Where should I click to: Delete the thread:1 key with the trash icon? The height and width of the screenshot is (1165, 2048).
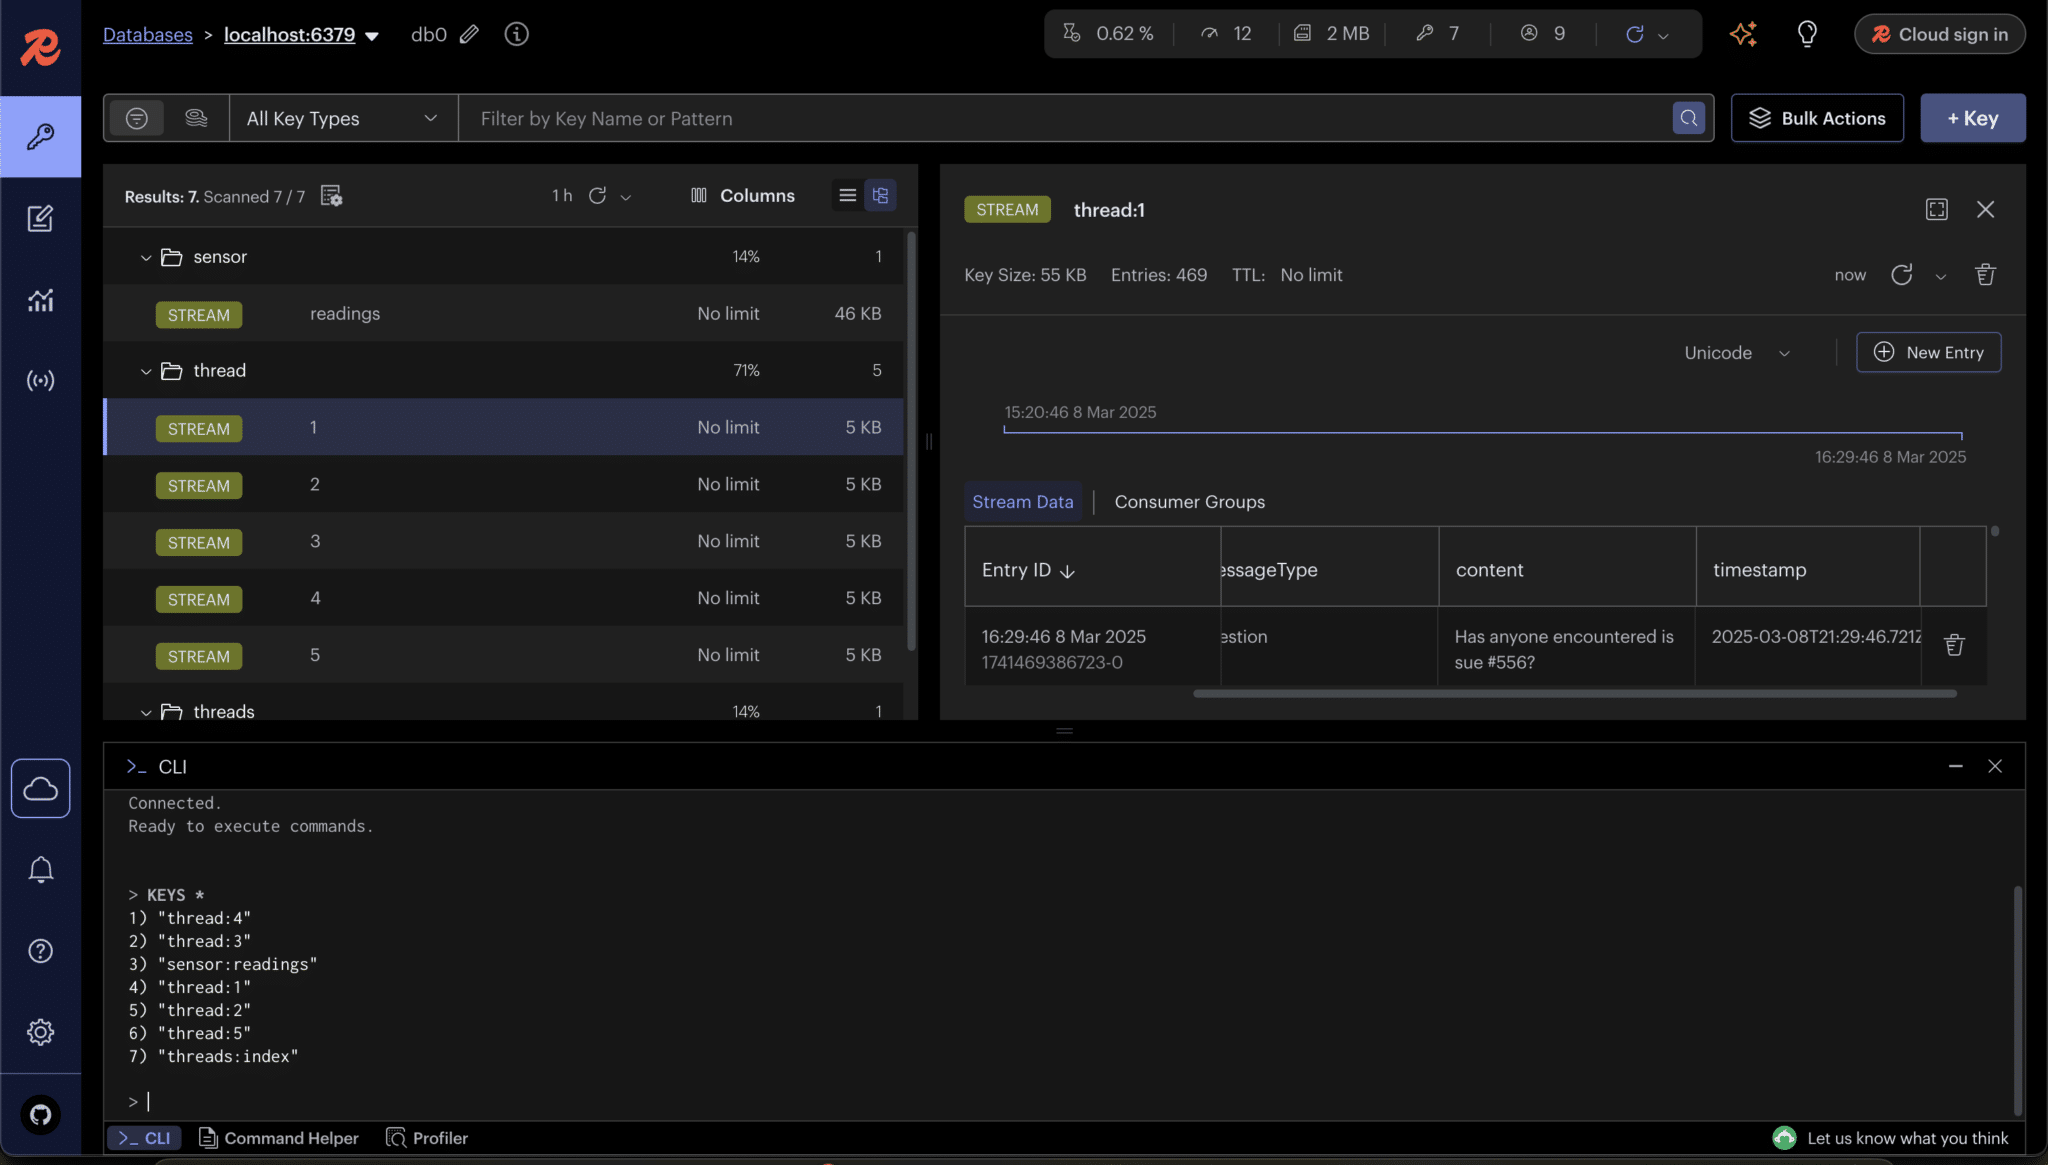click(x=1985, y=274)
